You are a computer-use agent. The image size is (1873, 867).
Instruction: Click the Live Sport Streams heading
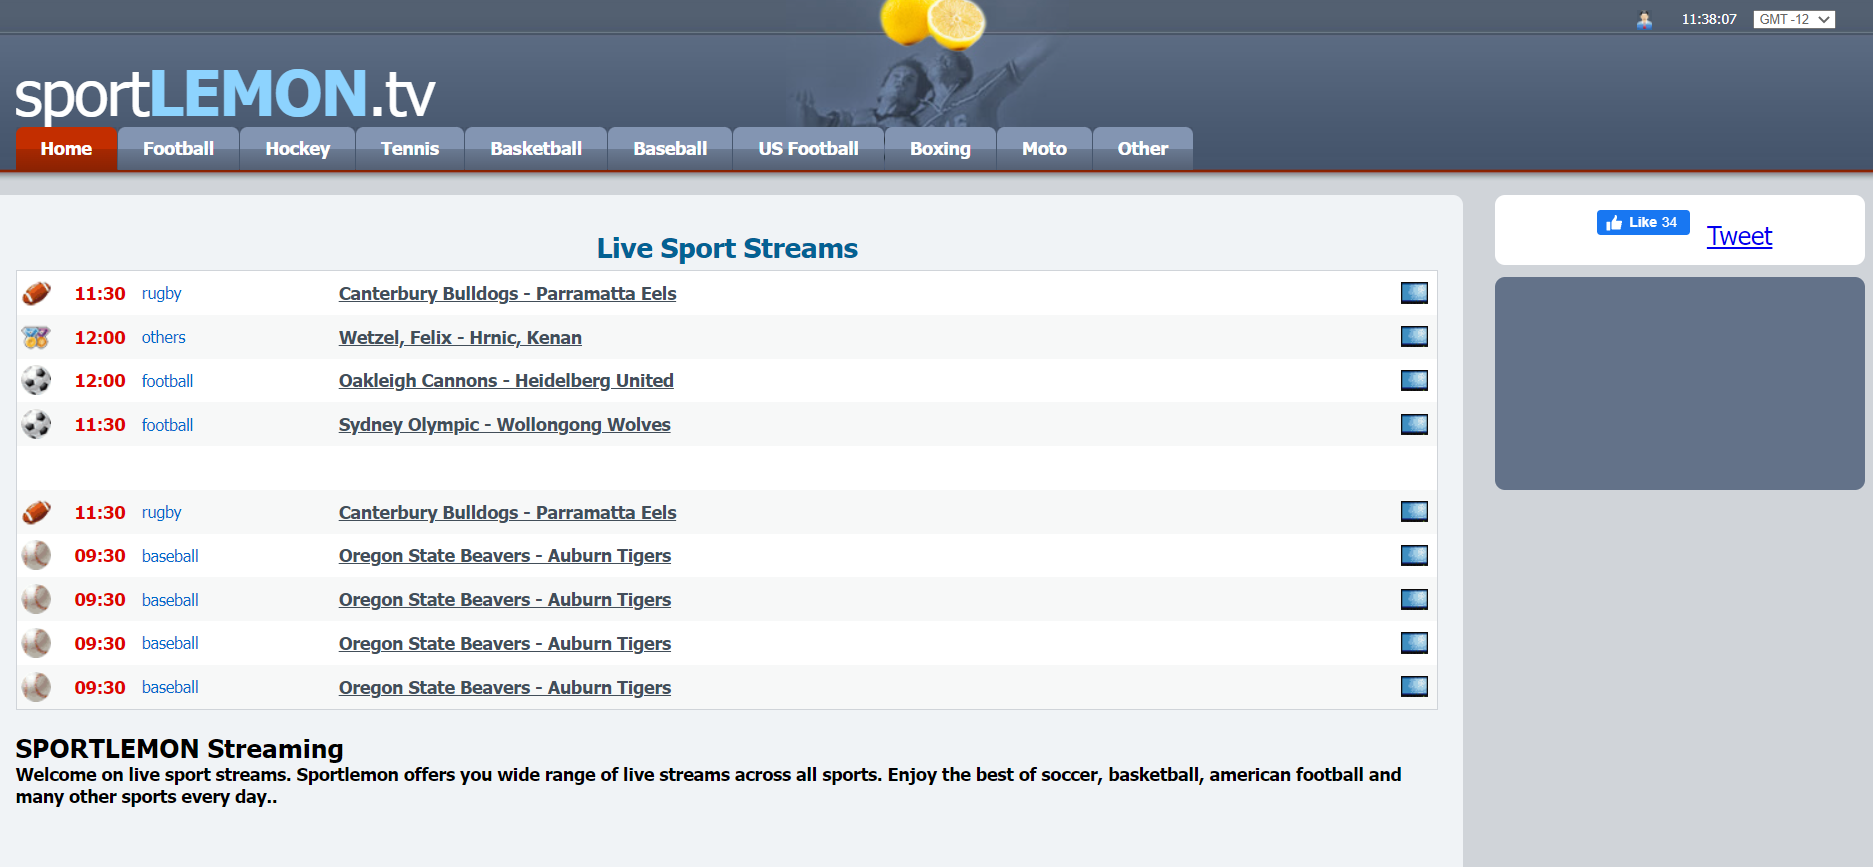click(727, 248)
